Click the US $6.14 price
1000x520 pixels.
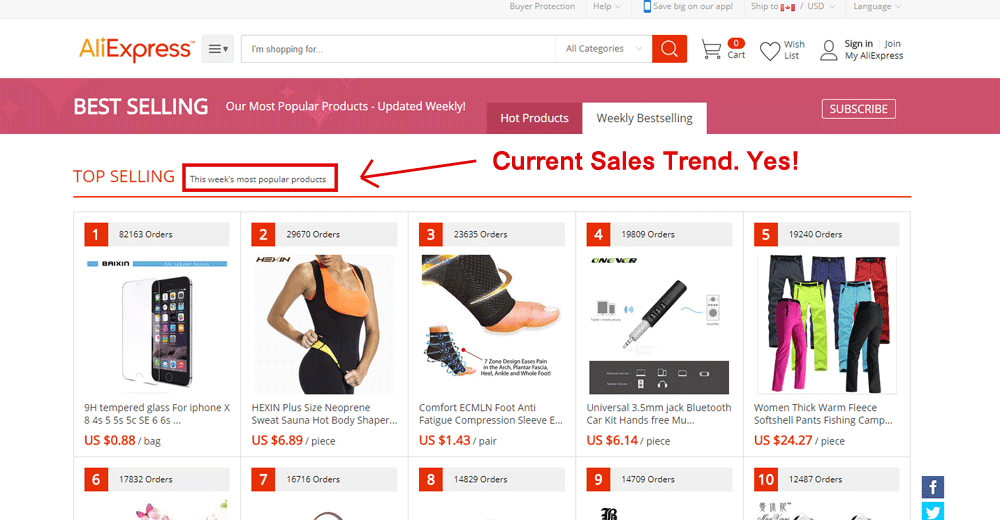coord(612,440)
